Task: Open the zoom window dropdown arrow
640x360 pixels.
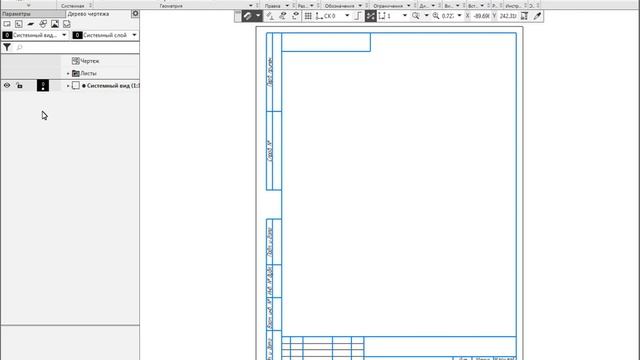Action: point(426,16)
